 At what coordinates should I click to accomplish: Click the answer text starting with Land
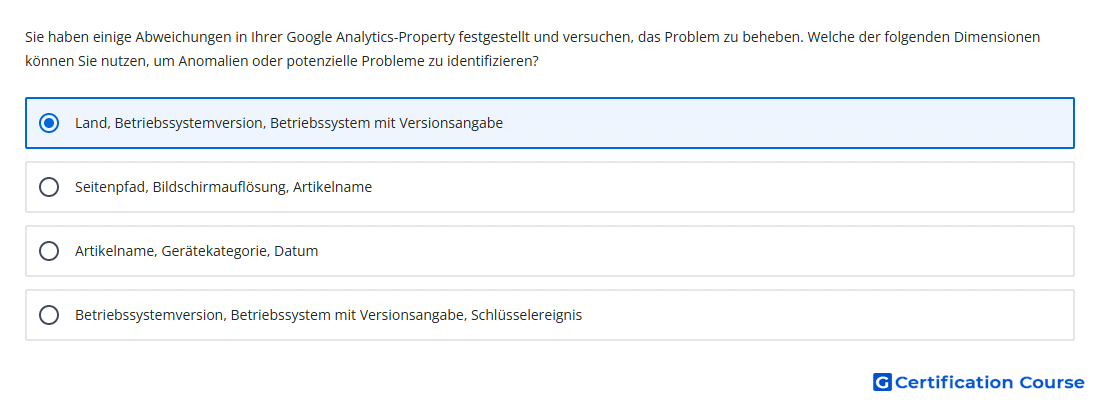tap(289, 123)
